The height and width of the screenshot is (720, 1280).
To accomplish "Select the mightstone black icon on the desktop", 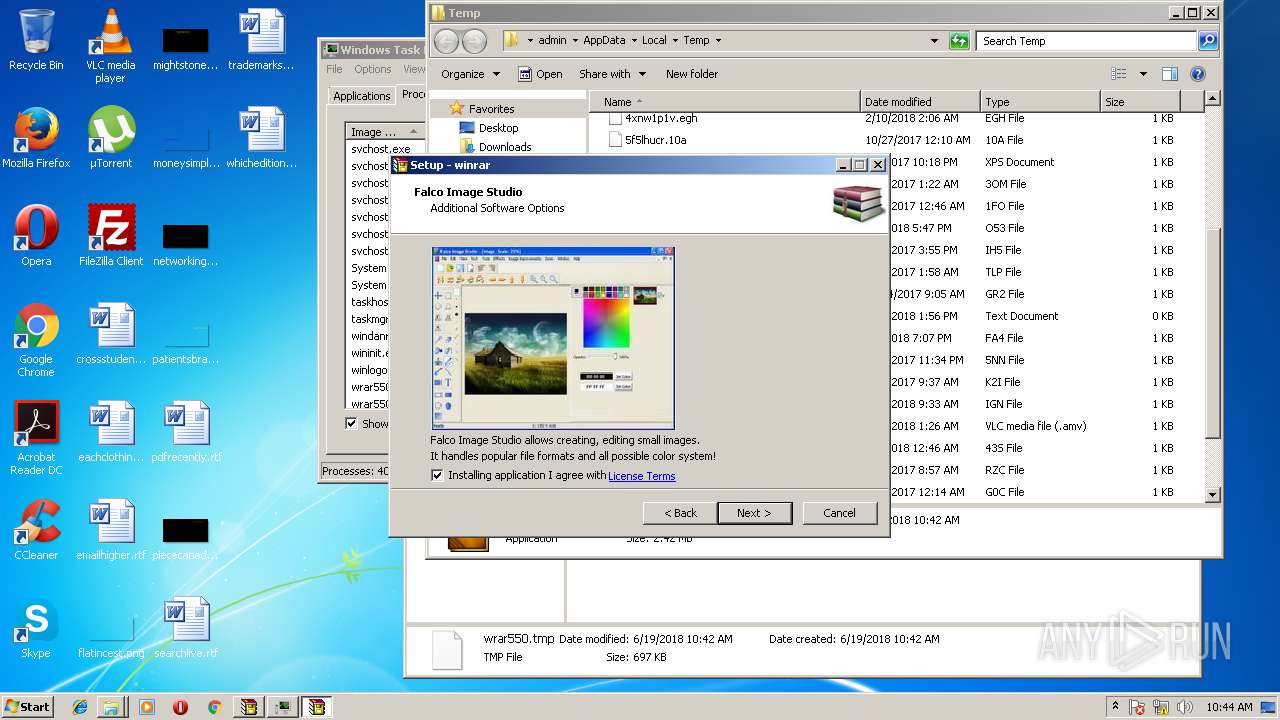I will point(186,47).
